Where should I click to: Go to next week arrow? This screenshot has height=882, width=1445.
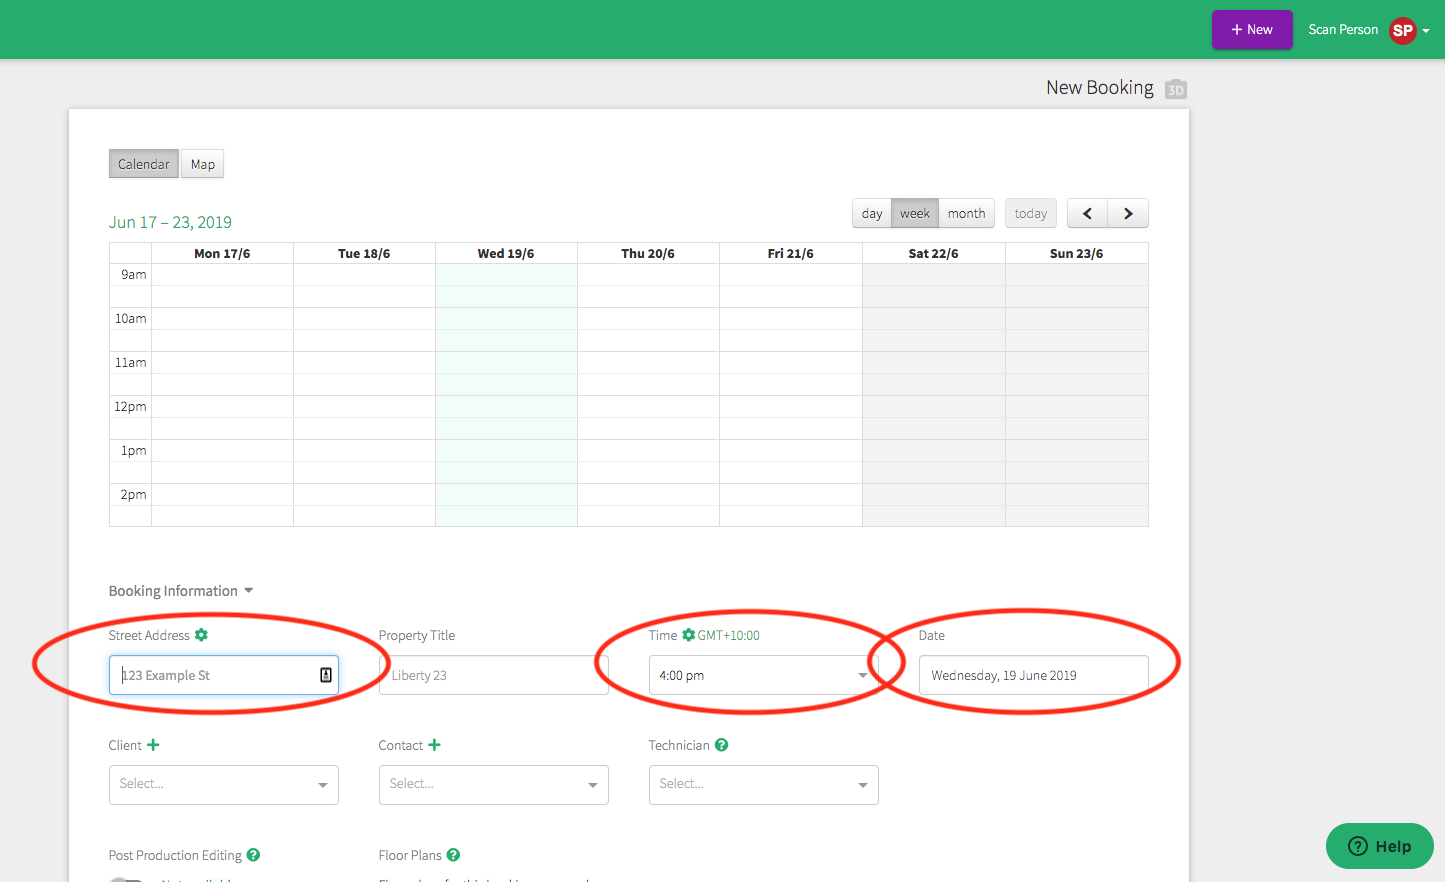(1128, 213)
